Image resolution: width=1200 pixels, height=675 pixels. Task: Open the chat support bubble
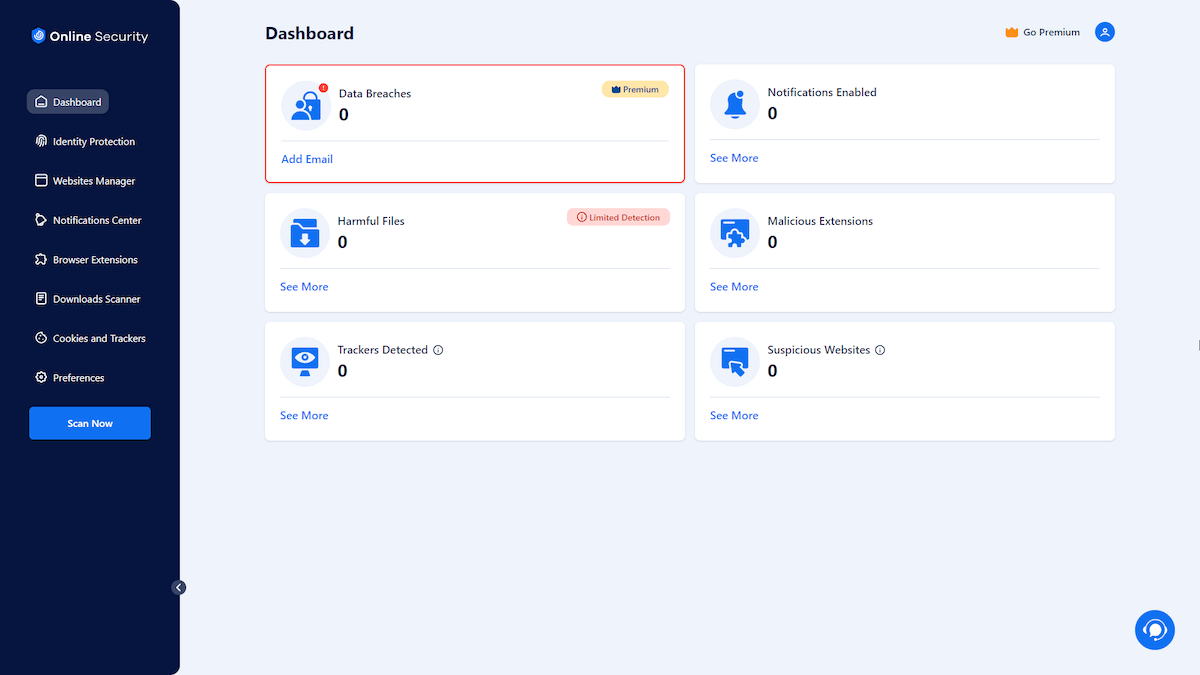(1155, 630)
